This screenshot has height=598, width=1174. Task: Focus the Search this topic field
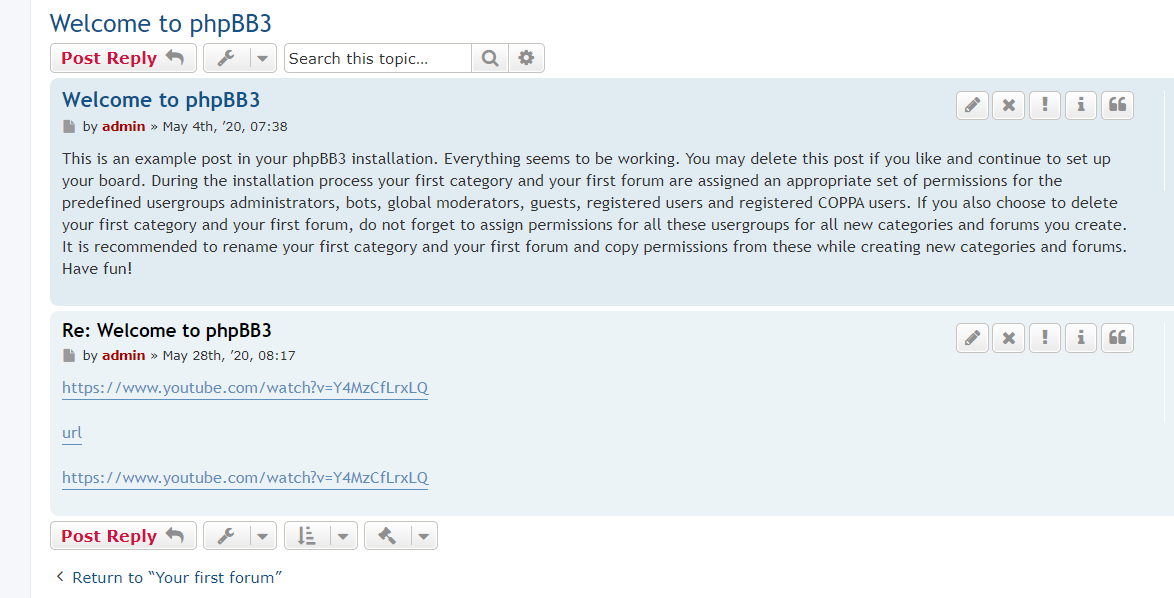point(377,58)
